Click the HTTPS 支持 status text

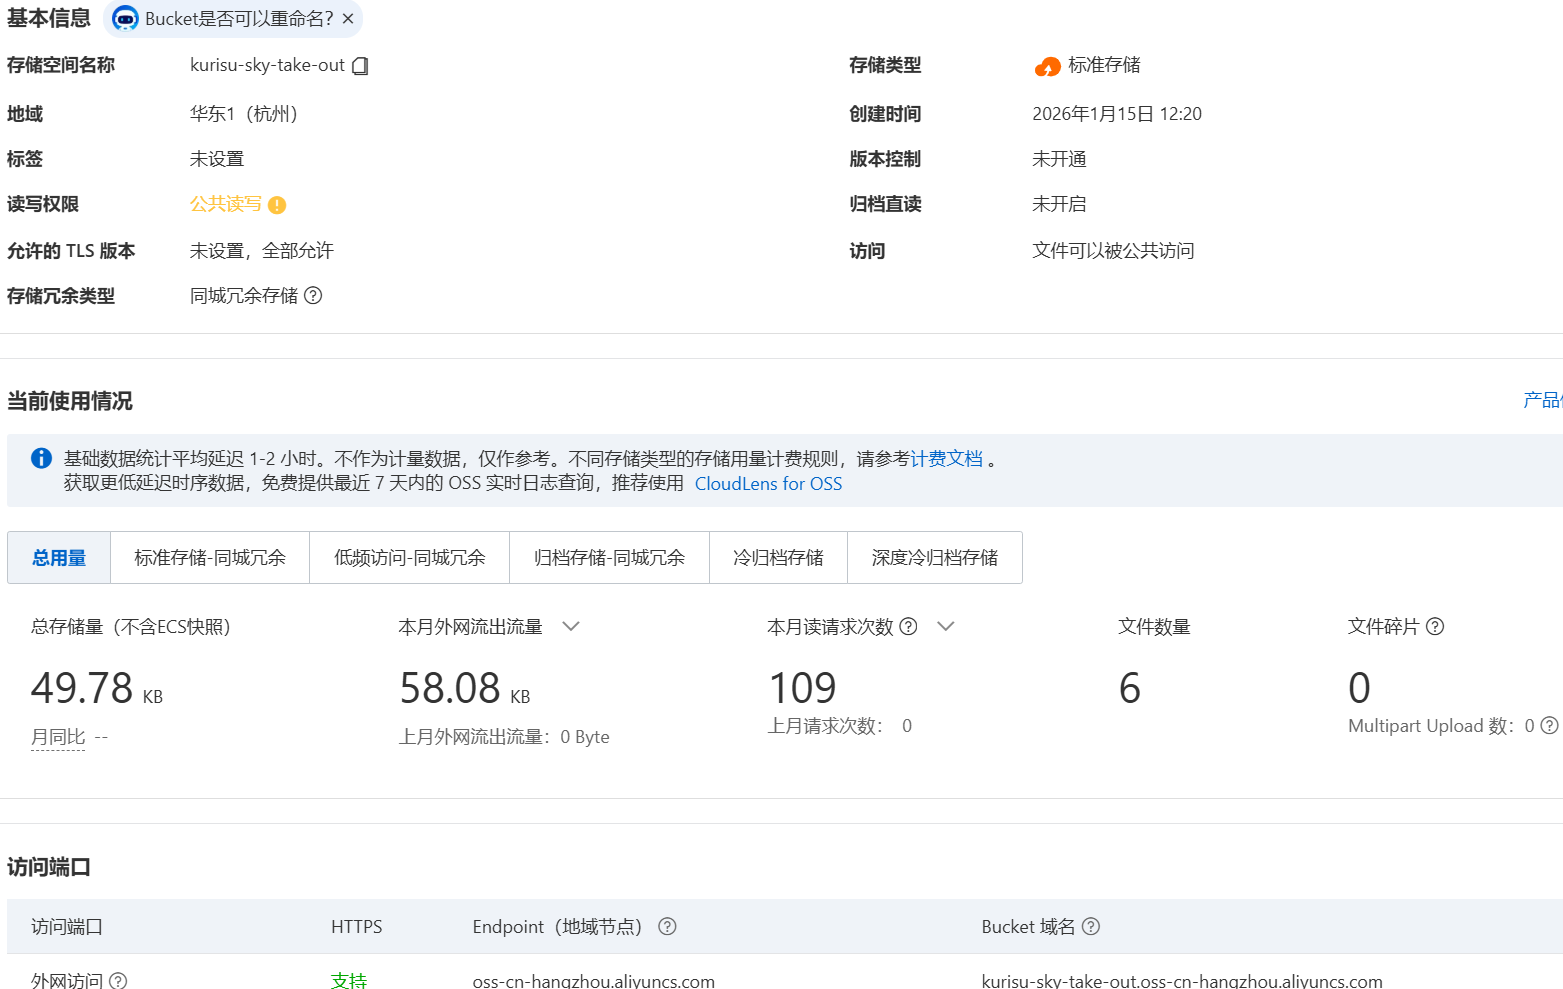[349, 981]
